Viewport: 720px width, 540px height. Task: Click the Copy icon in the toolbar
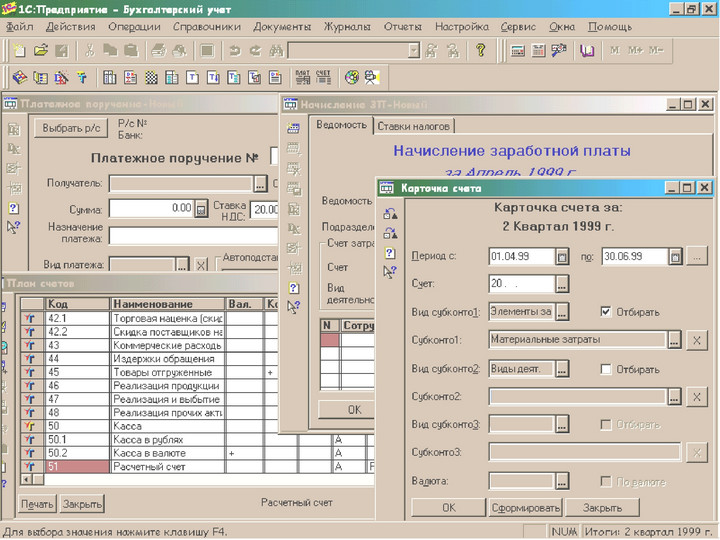110,50
